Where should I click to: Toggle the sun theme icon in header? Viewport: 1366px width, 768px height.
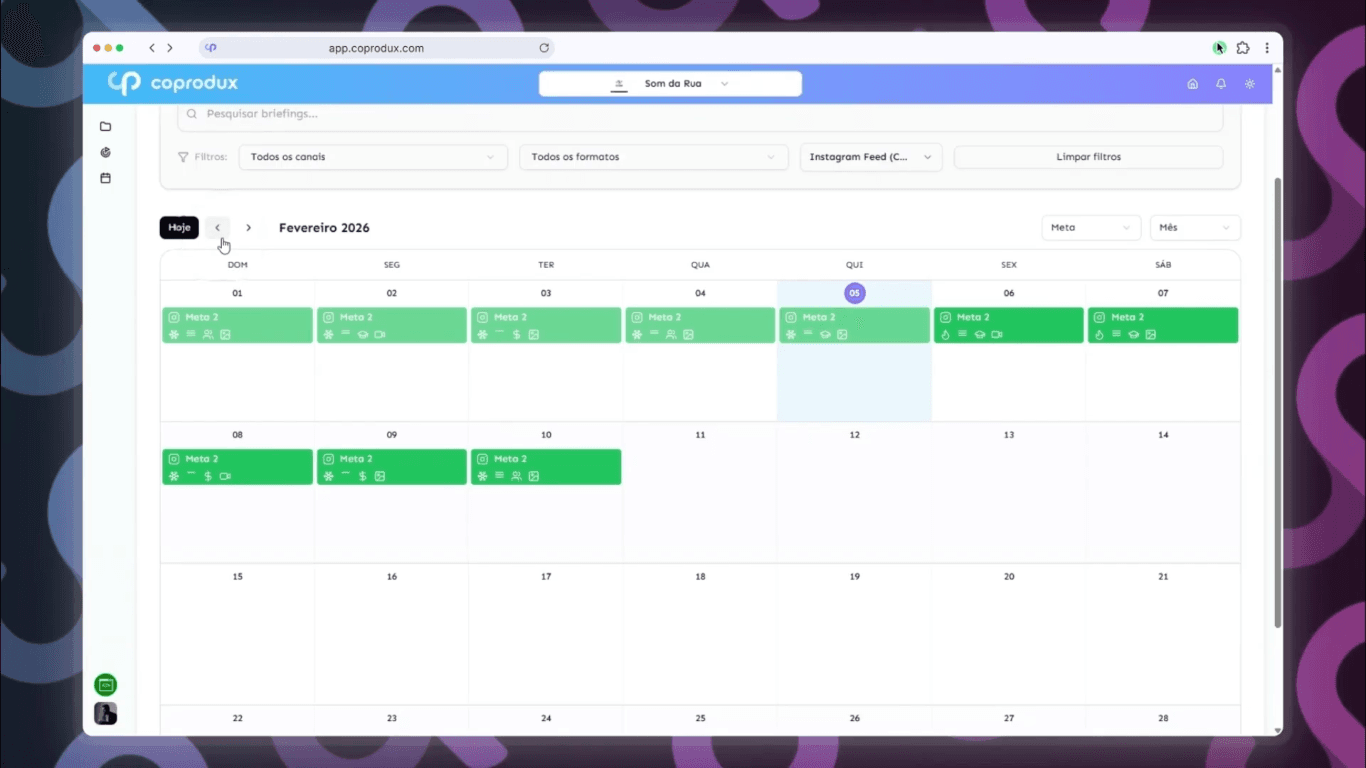[1250, 84]
